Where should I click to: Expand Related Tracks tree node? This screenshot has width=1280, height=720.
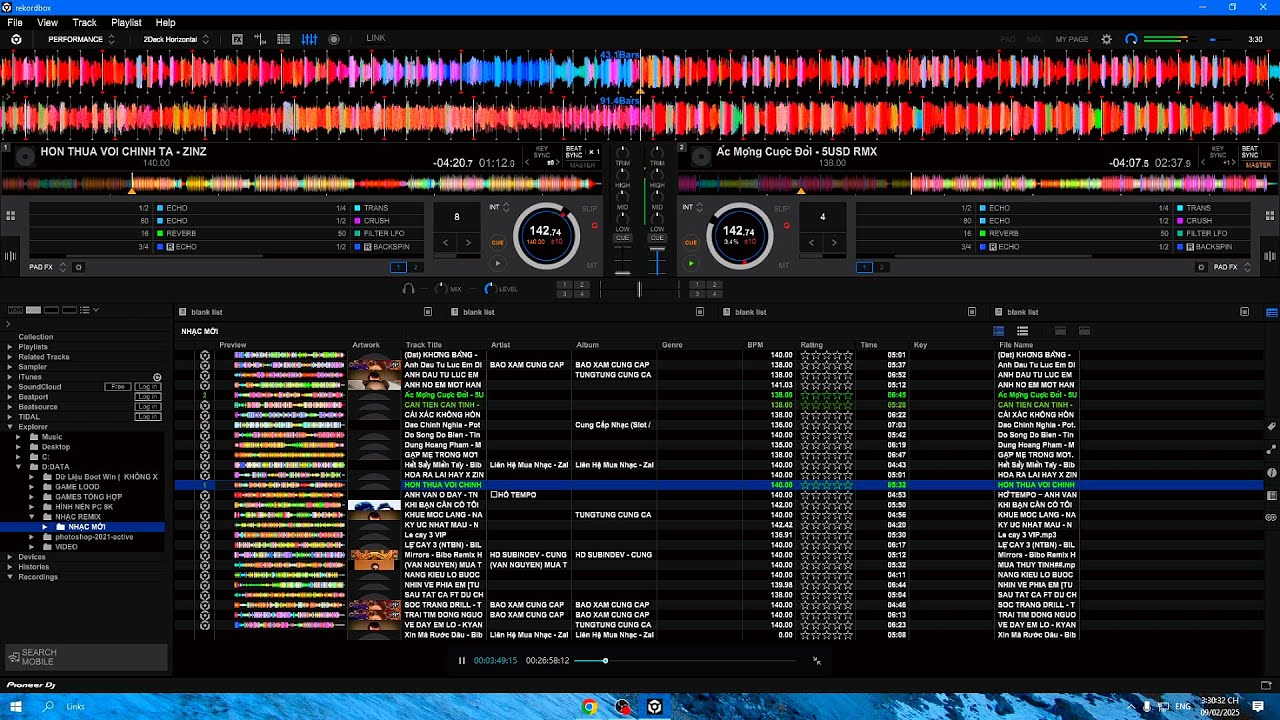tap(10, 357)
